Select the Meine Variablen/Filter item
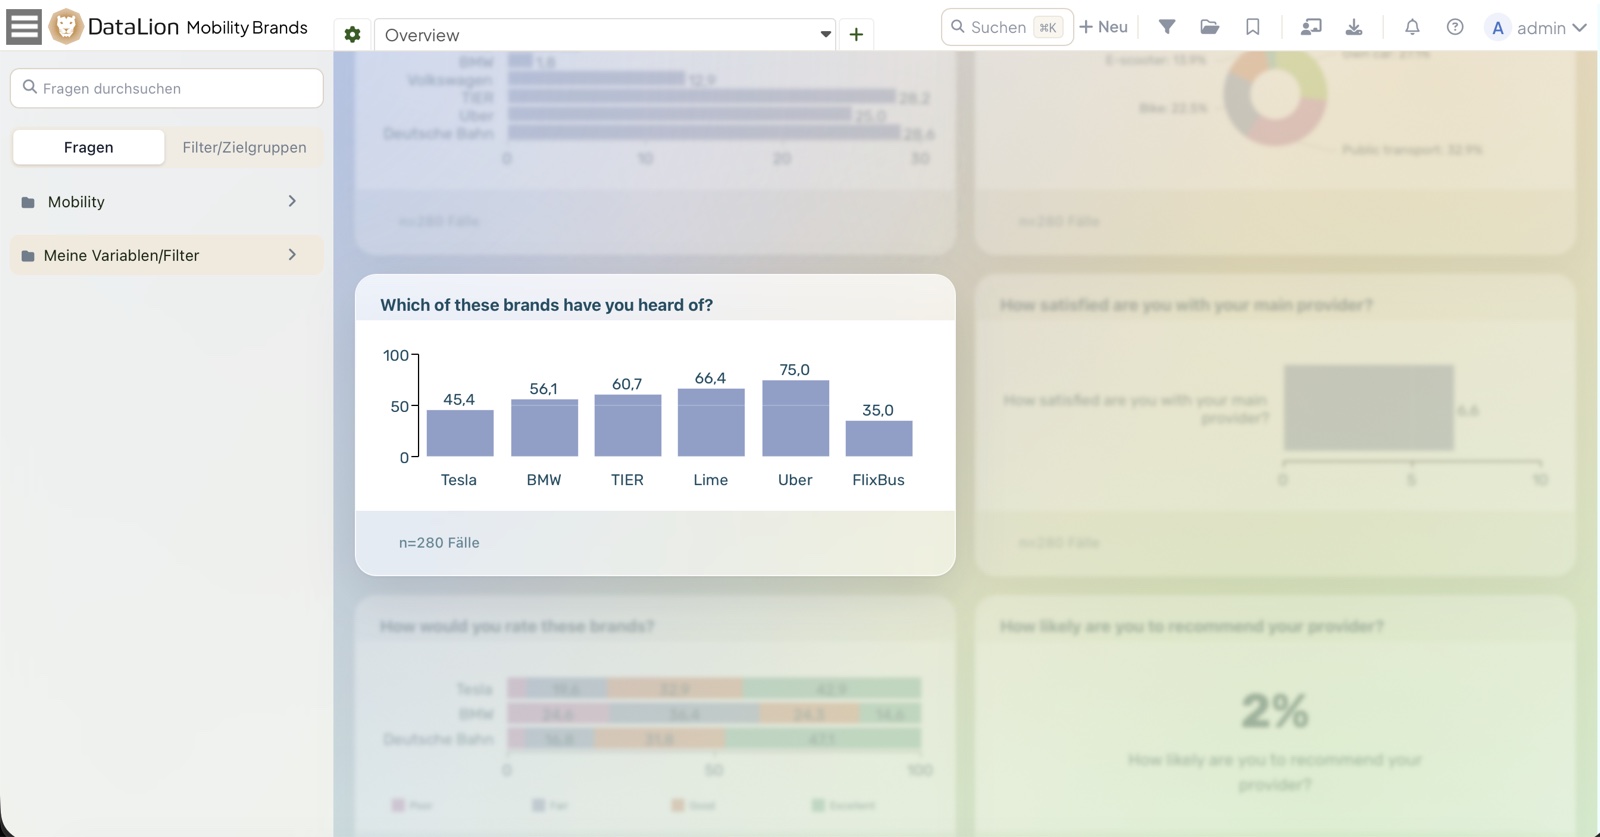Viewport: 1600px width, 837px height. tap(166, 255)
